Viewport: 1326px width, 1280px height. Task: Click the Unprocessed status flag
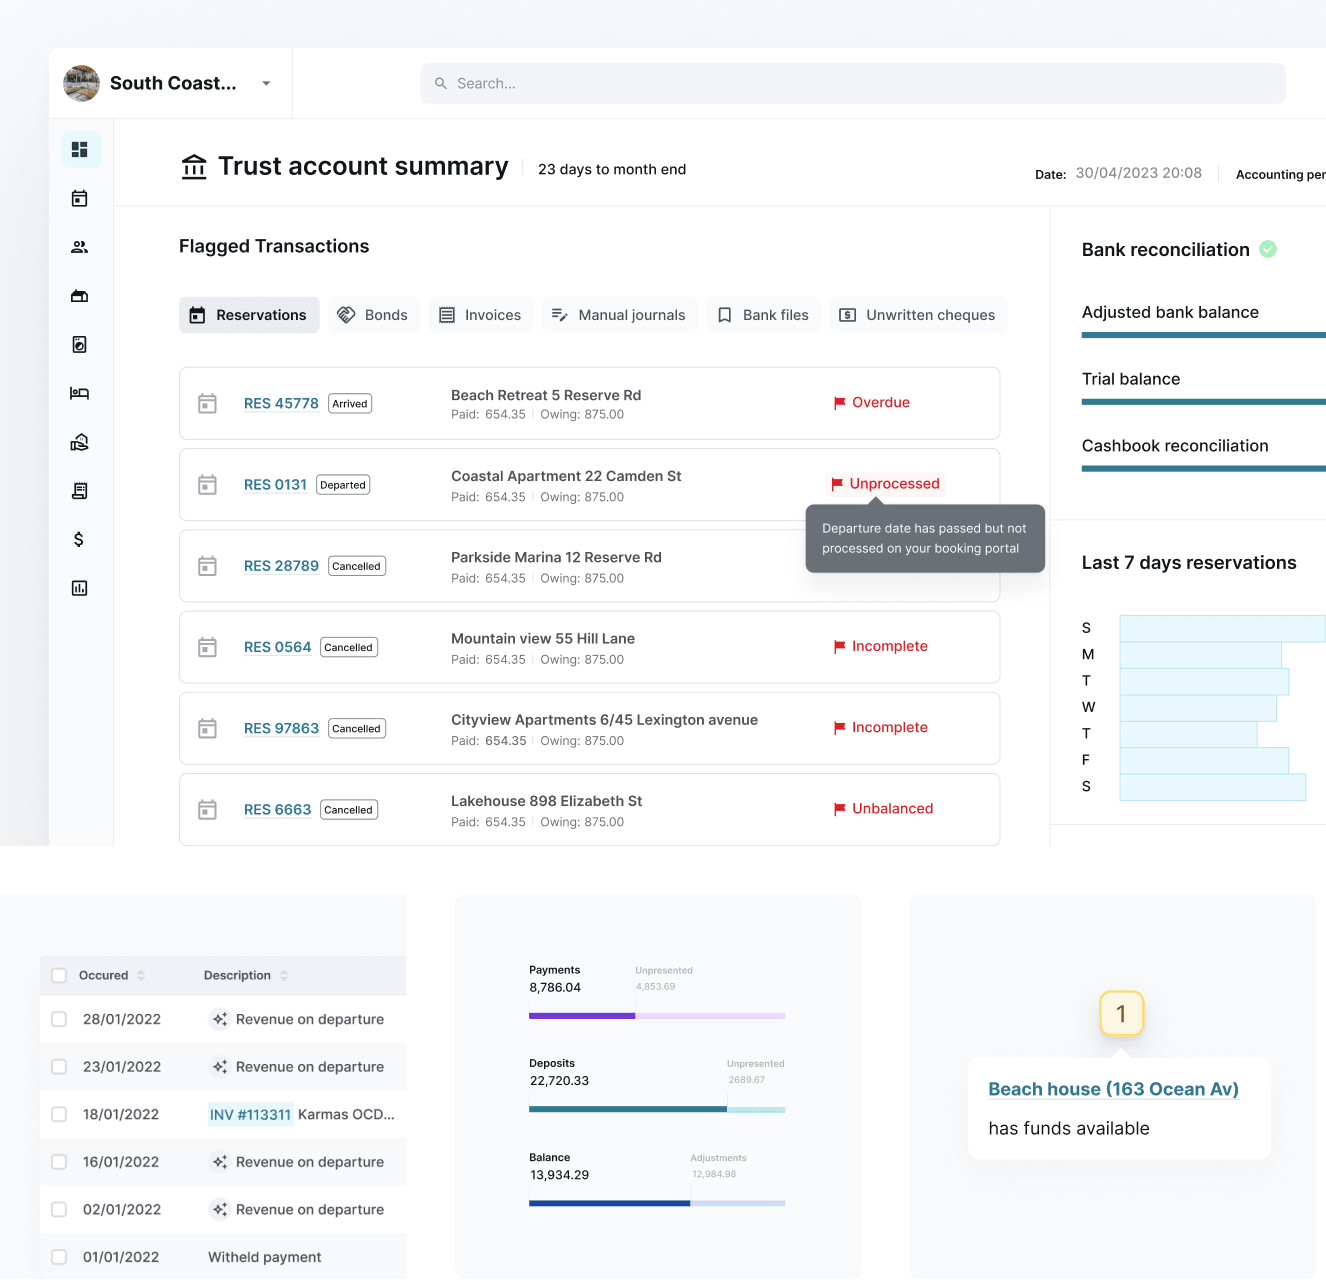point(885,484)
